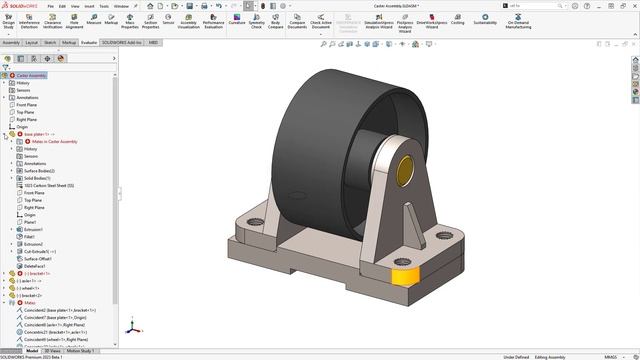Open the Costing tool
The image size is (640, 360).
pyautogui.click(x=458, y=19)
